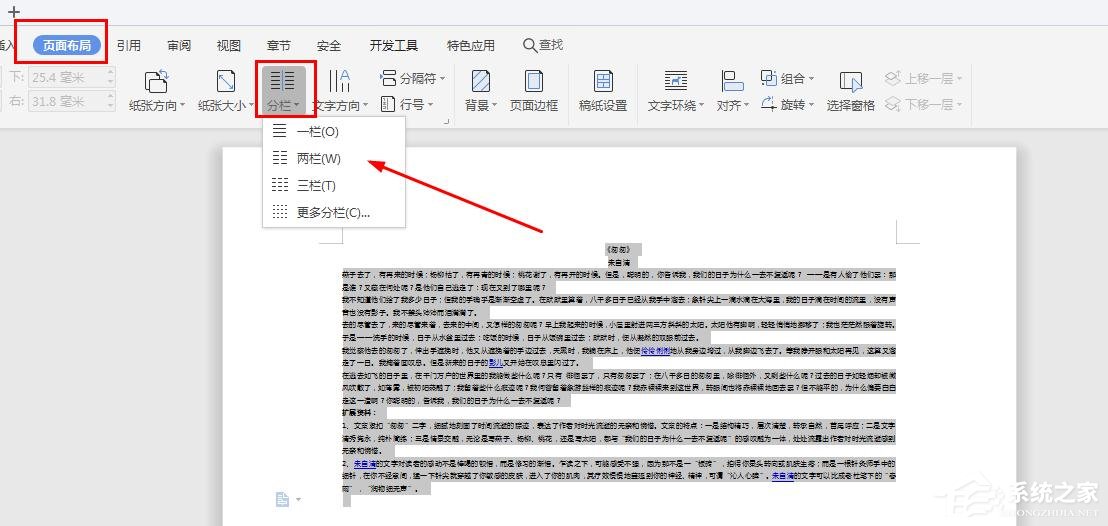Decrease the 右 right margin with down stepper

110,106
